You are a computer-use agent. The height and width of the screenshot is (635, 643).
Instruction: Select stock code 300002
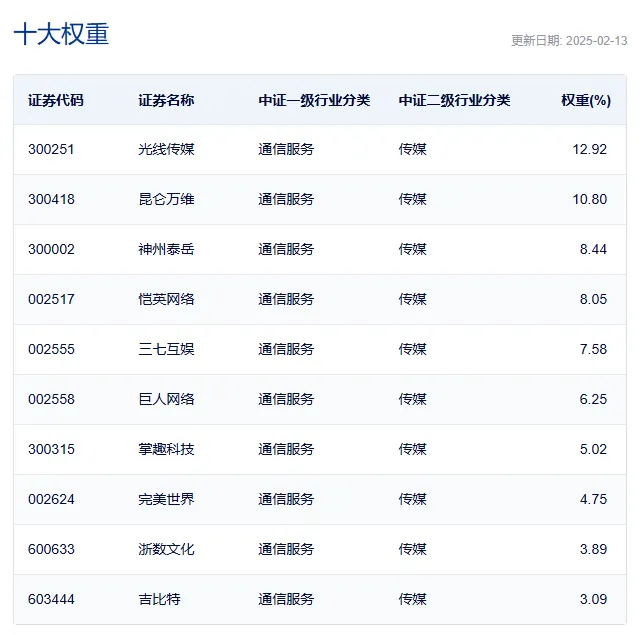tap(51, 249)
